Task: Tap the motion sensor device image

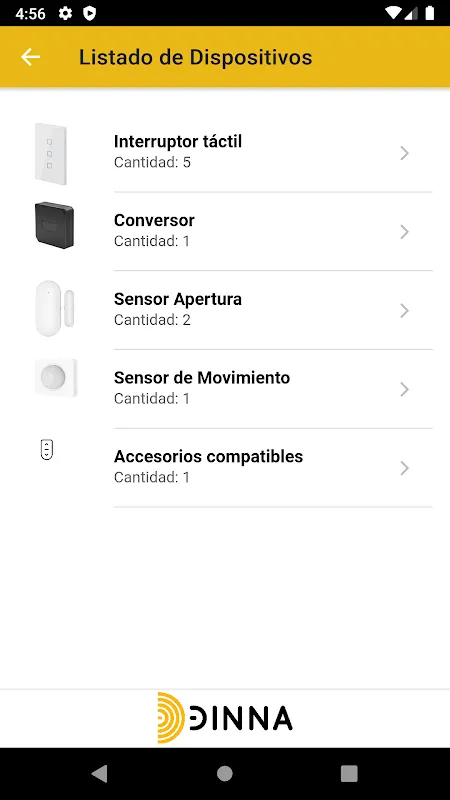Action: (56, 378)
